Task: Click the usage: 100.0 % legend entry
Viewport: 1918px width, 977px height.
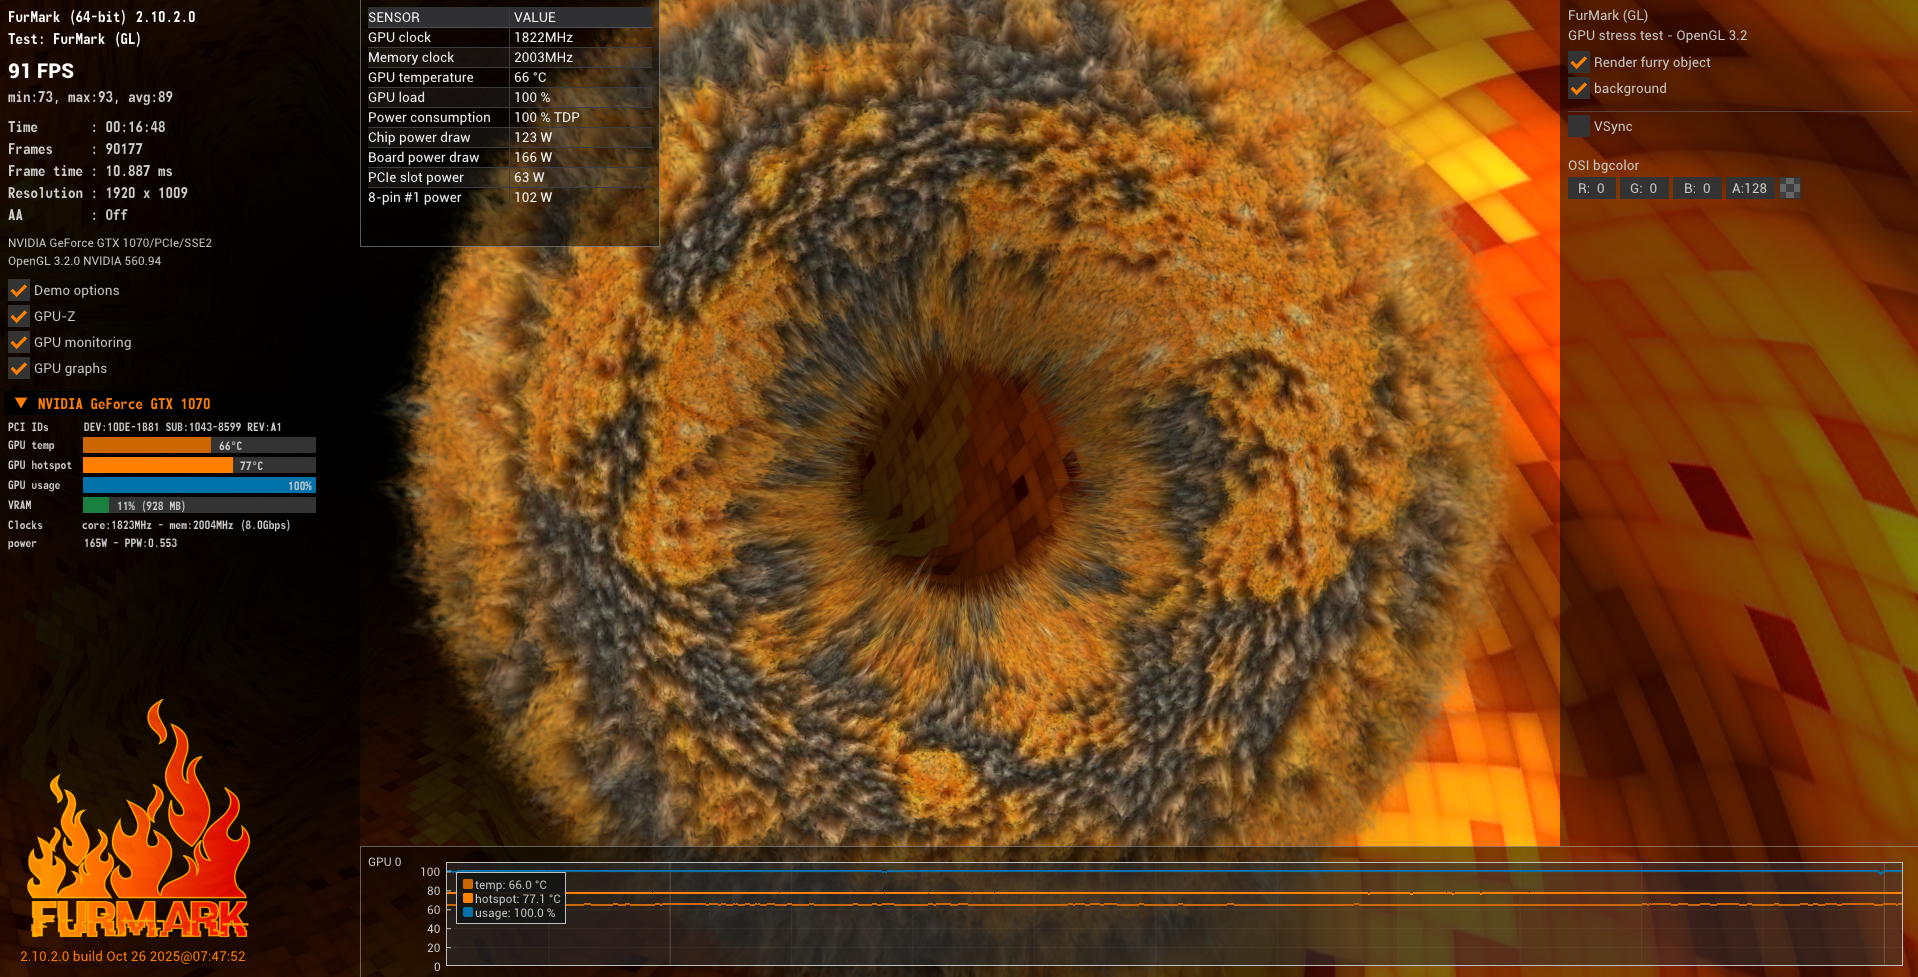Action: [x=509, y=913]
